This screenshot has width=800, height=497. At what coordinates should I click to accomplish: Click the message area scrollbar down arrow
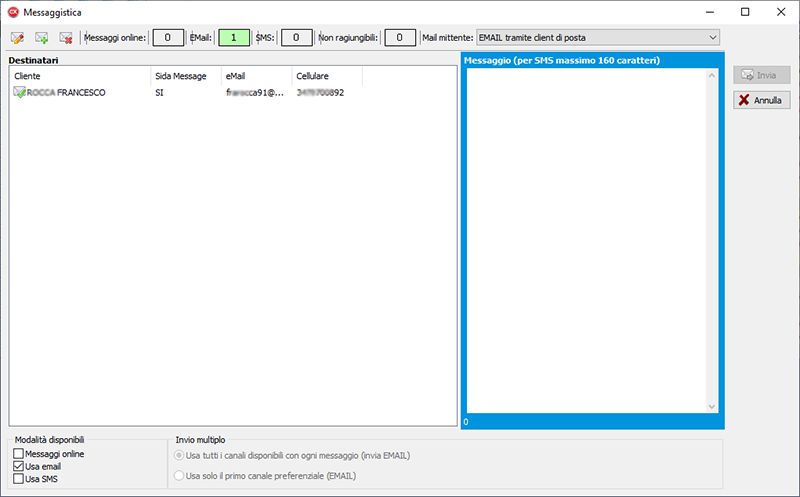click(x=712, y=407)
